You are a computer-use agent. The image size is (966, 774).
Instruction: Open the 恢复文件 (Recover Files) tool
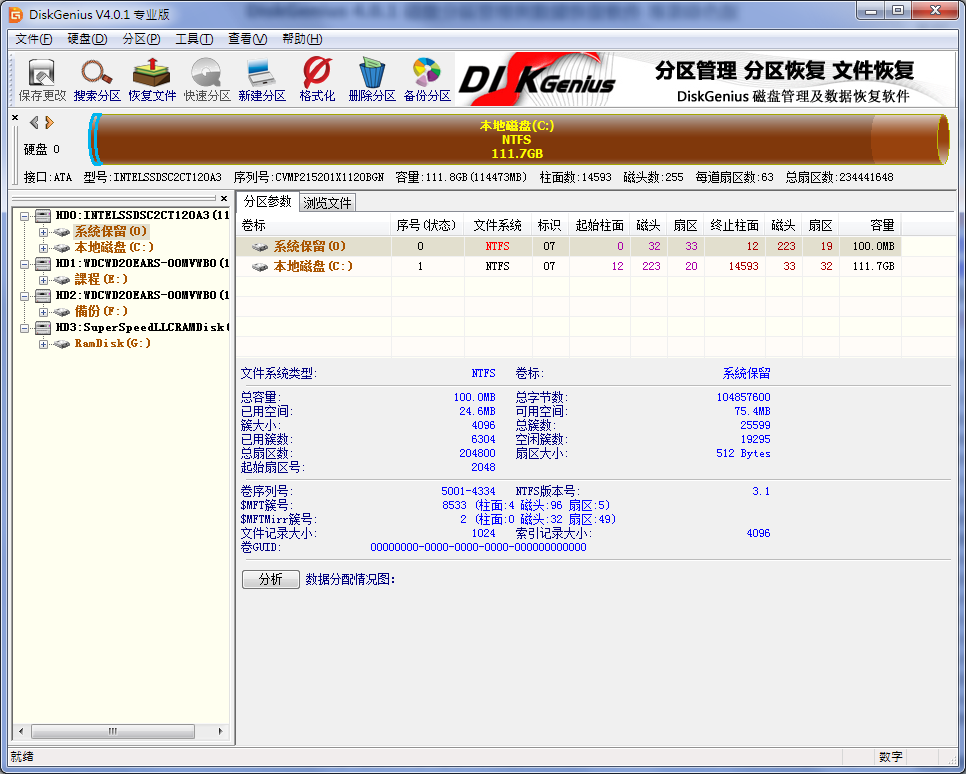152,79
